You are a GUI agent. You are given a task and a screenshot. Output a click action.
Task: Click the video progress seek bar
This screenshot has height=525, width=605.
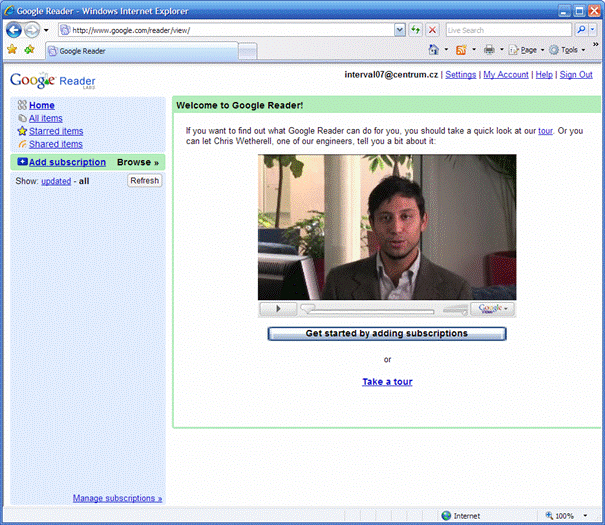point(367,310)
